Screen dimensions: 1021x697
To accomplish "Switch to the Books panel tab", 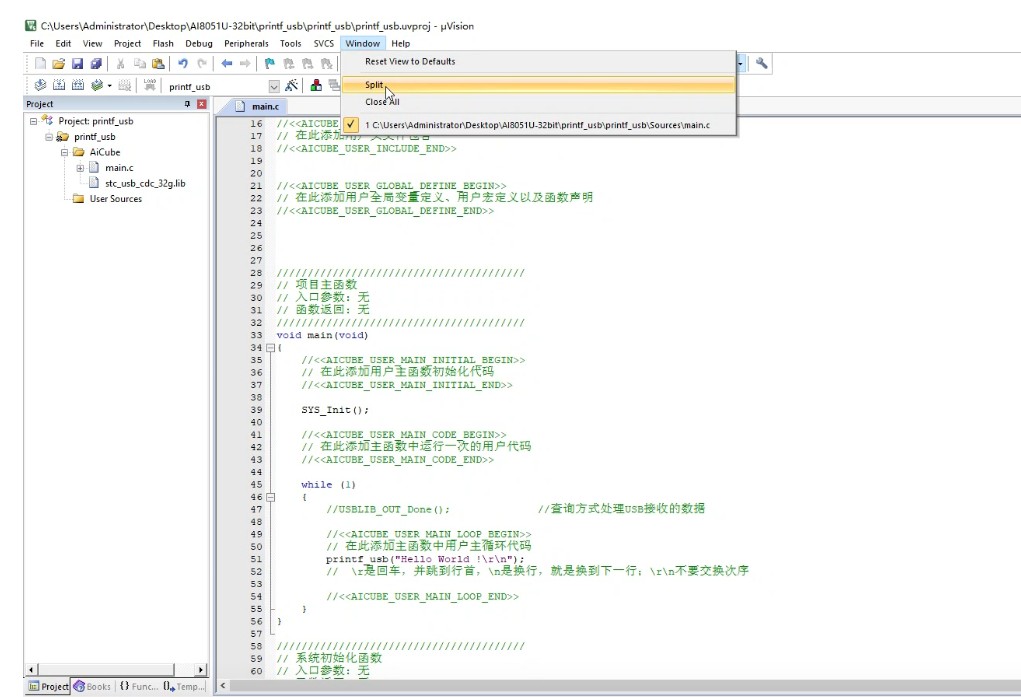I will (x=95, y=687).
